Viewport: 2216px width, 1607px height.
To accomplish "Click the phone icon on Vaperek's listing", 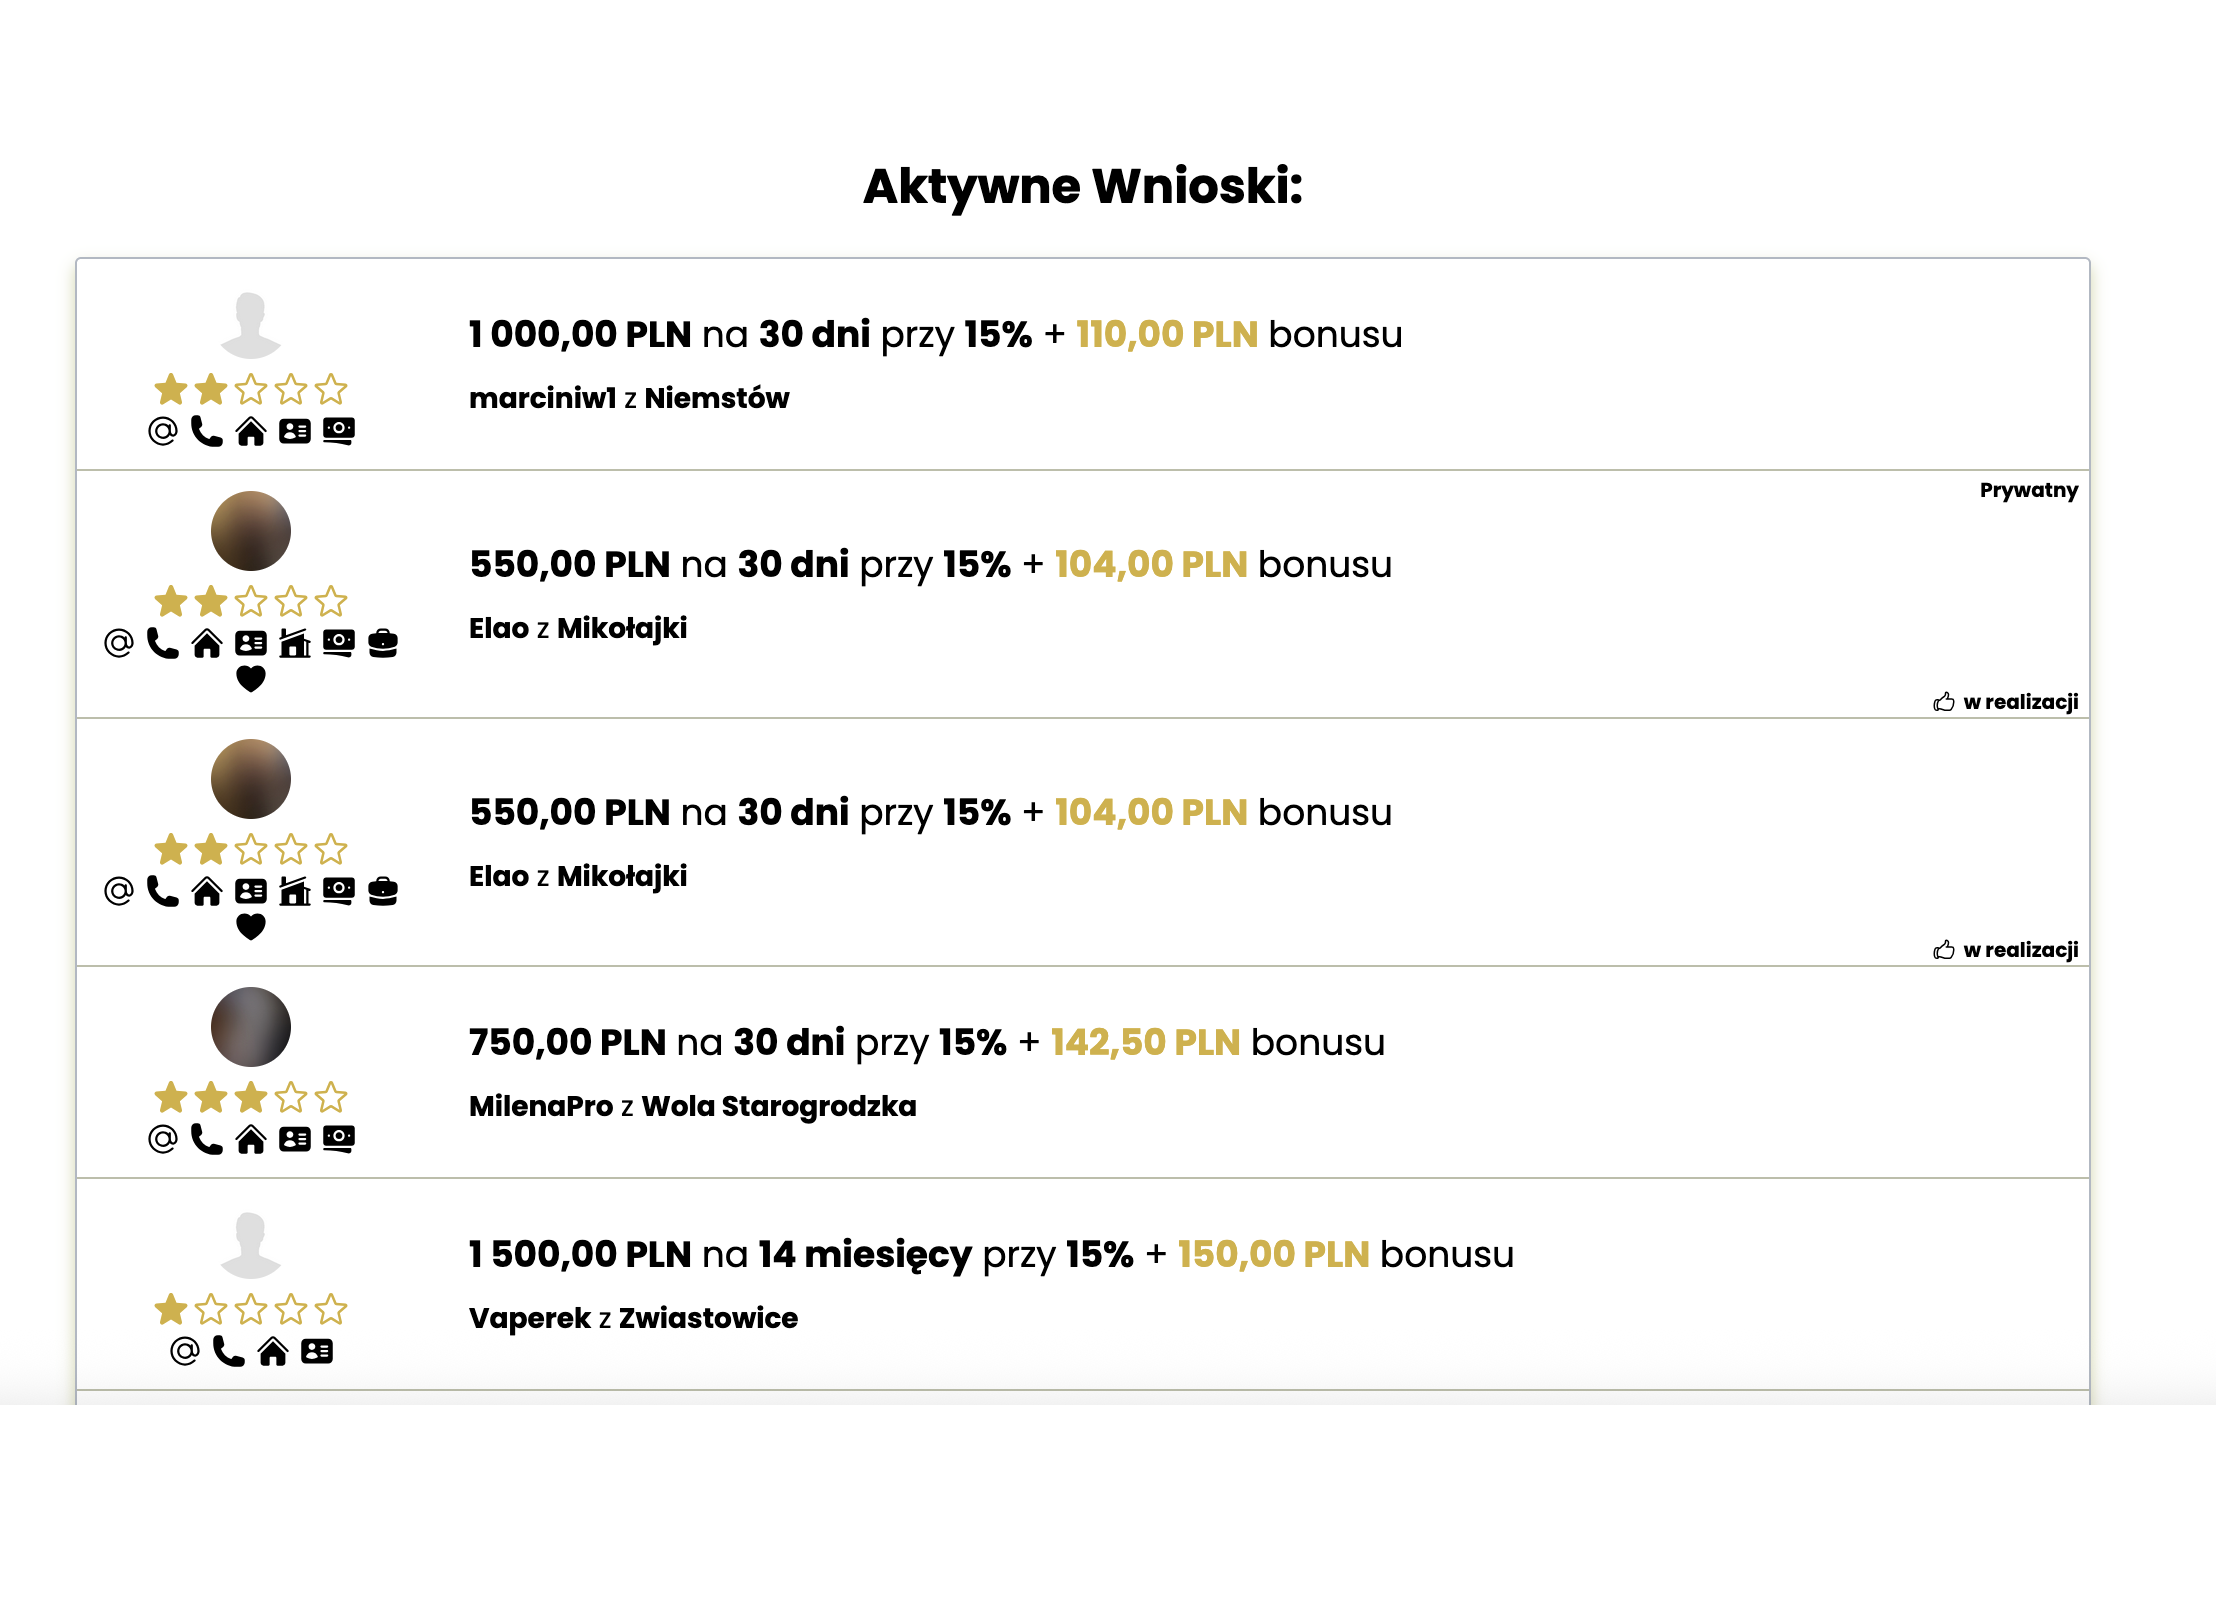I will point(227,1349).
